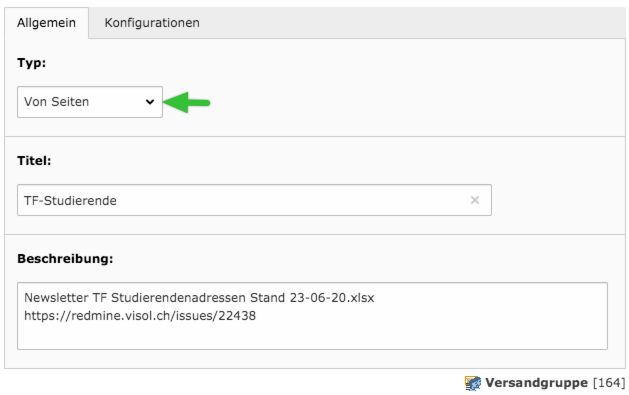Click empty space below text in Beschreibung
Image resolution: width=629 pixels, height=395 pixels.
click(x=312, y=336)
